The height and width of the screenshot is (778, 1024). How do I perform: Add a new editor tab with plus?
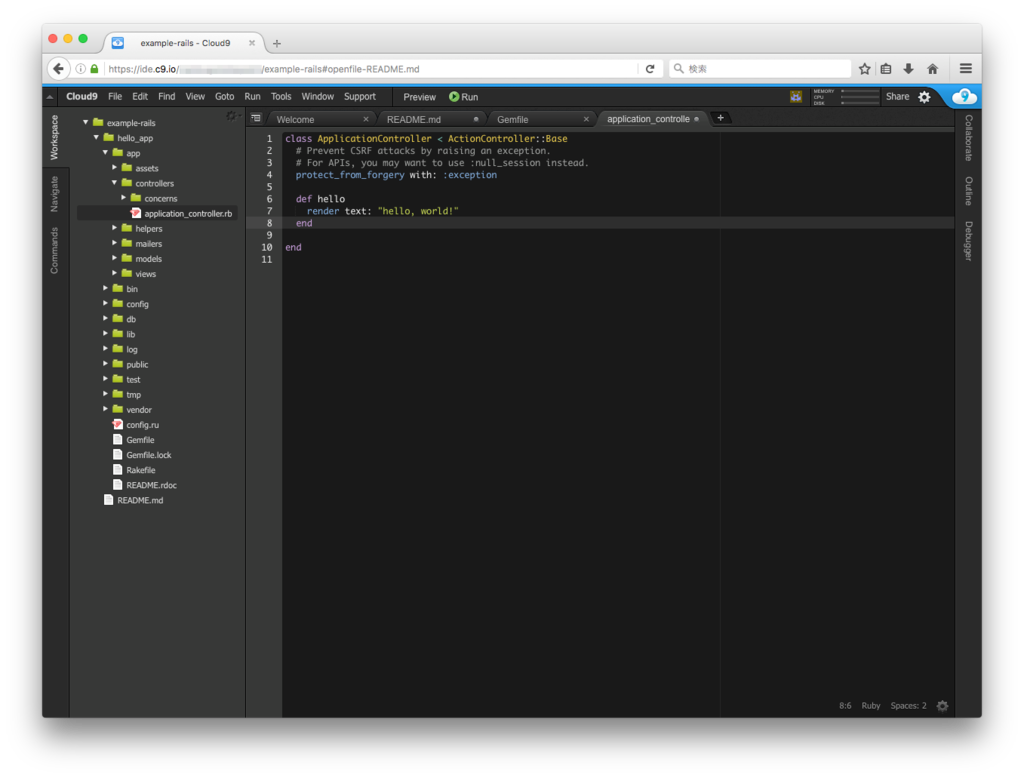click(720, 118)
